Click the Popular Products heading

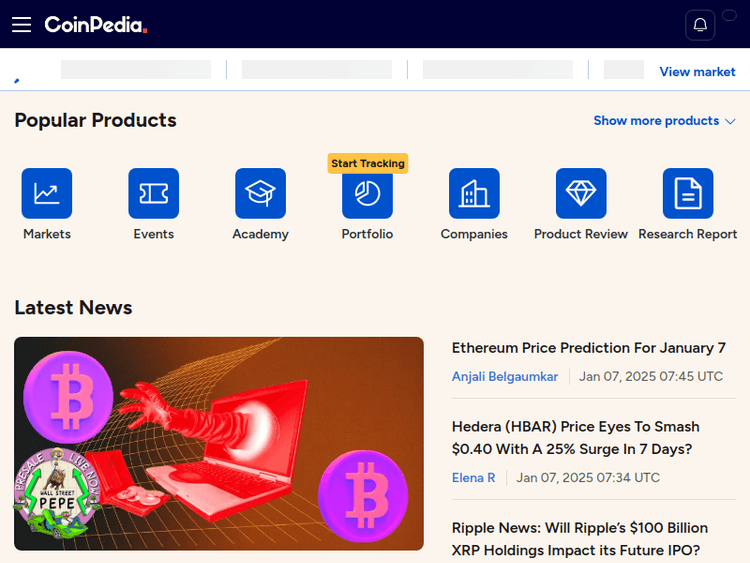pyautogui.click(x=96, y=120)
